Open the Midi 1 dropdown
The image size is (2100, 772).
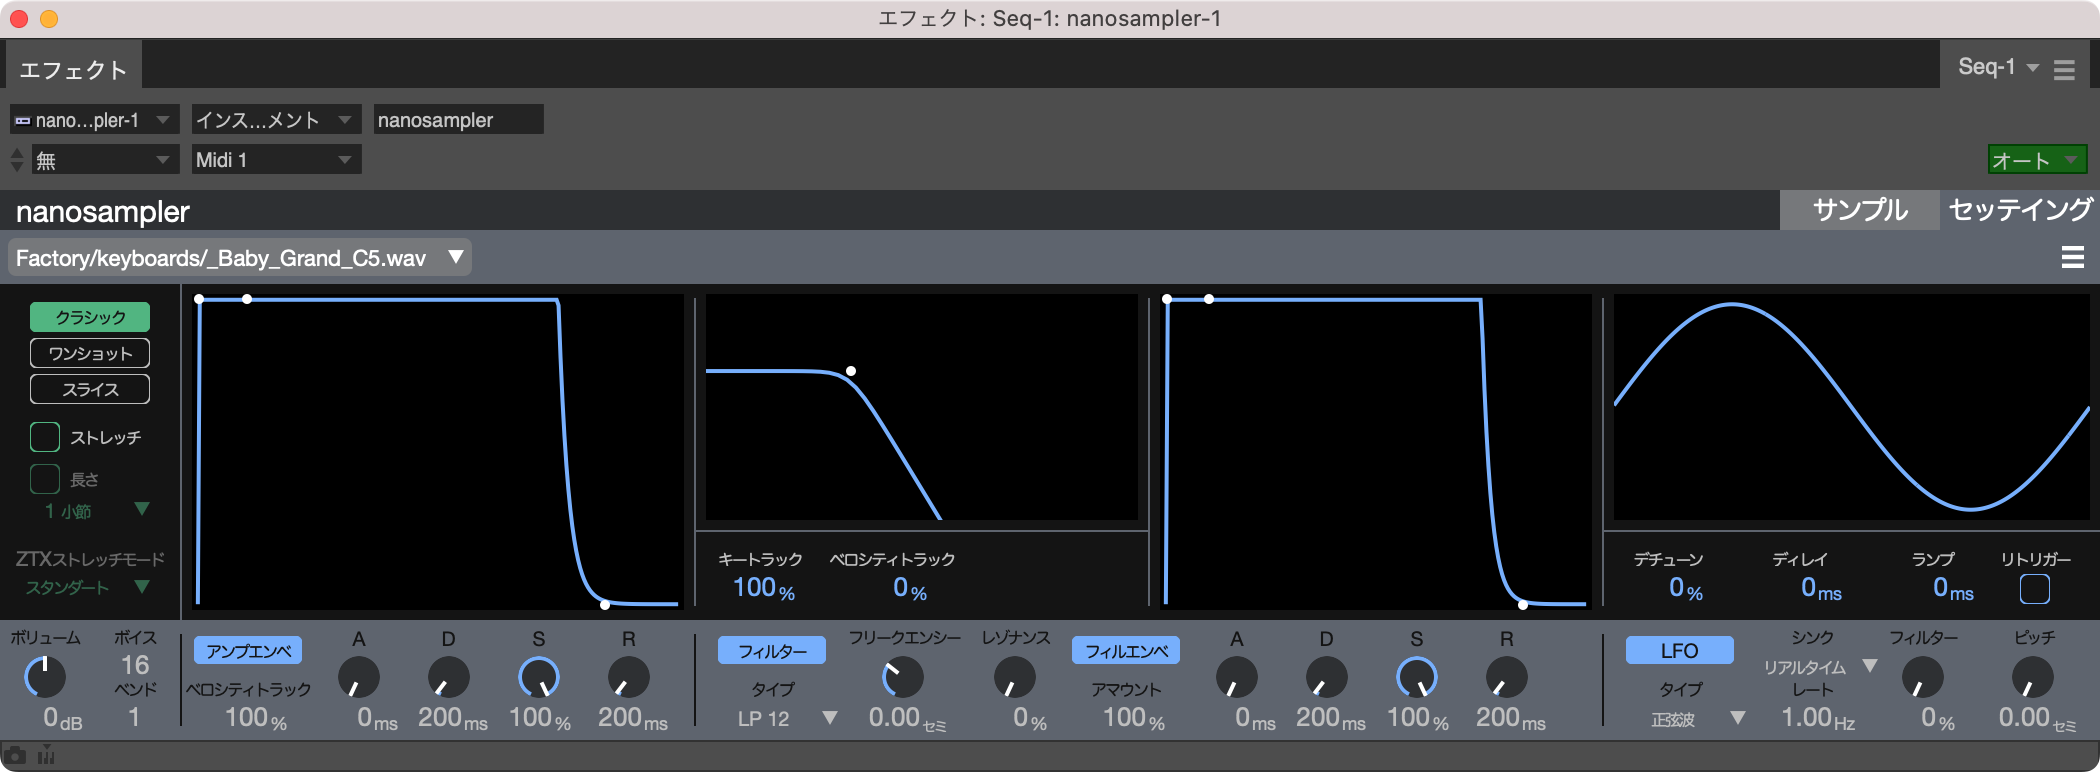coord(276,160)
